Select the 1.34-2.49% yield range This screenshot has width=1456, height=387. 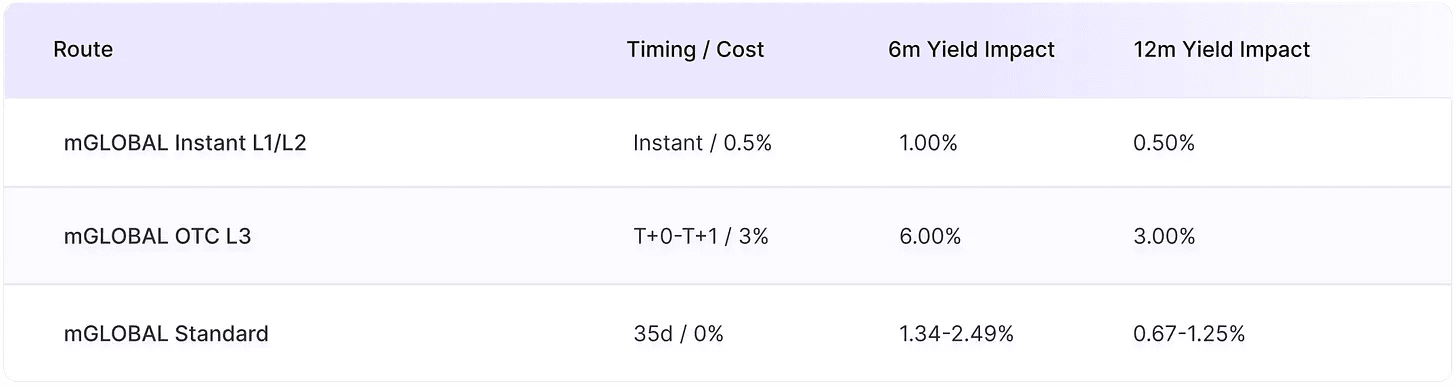click(956, 333)
